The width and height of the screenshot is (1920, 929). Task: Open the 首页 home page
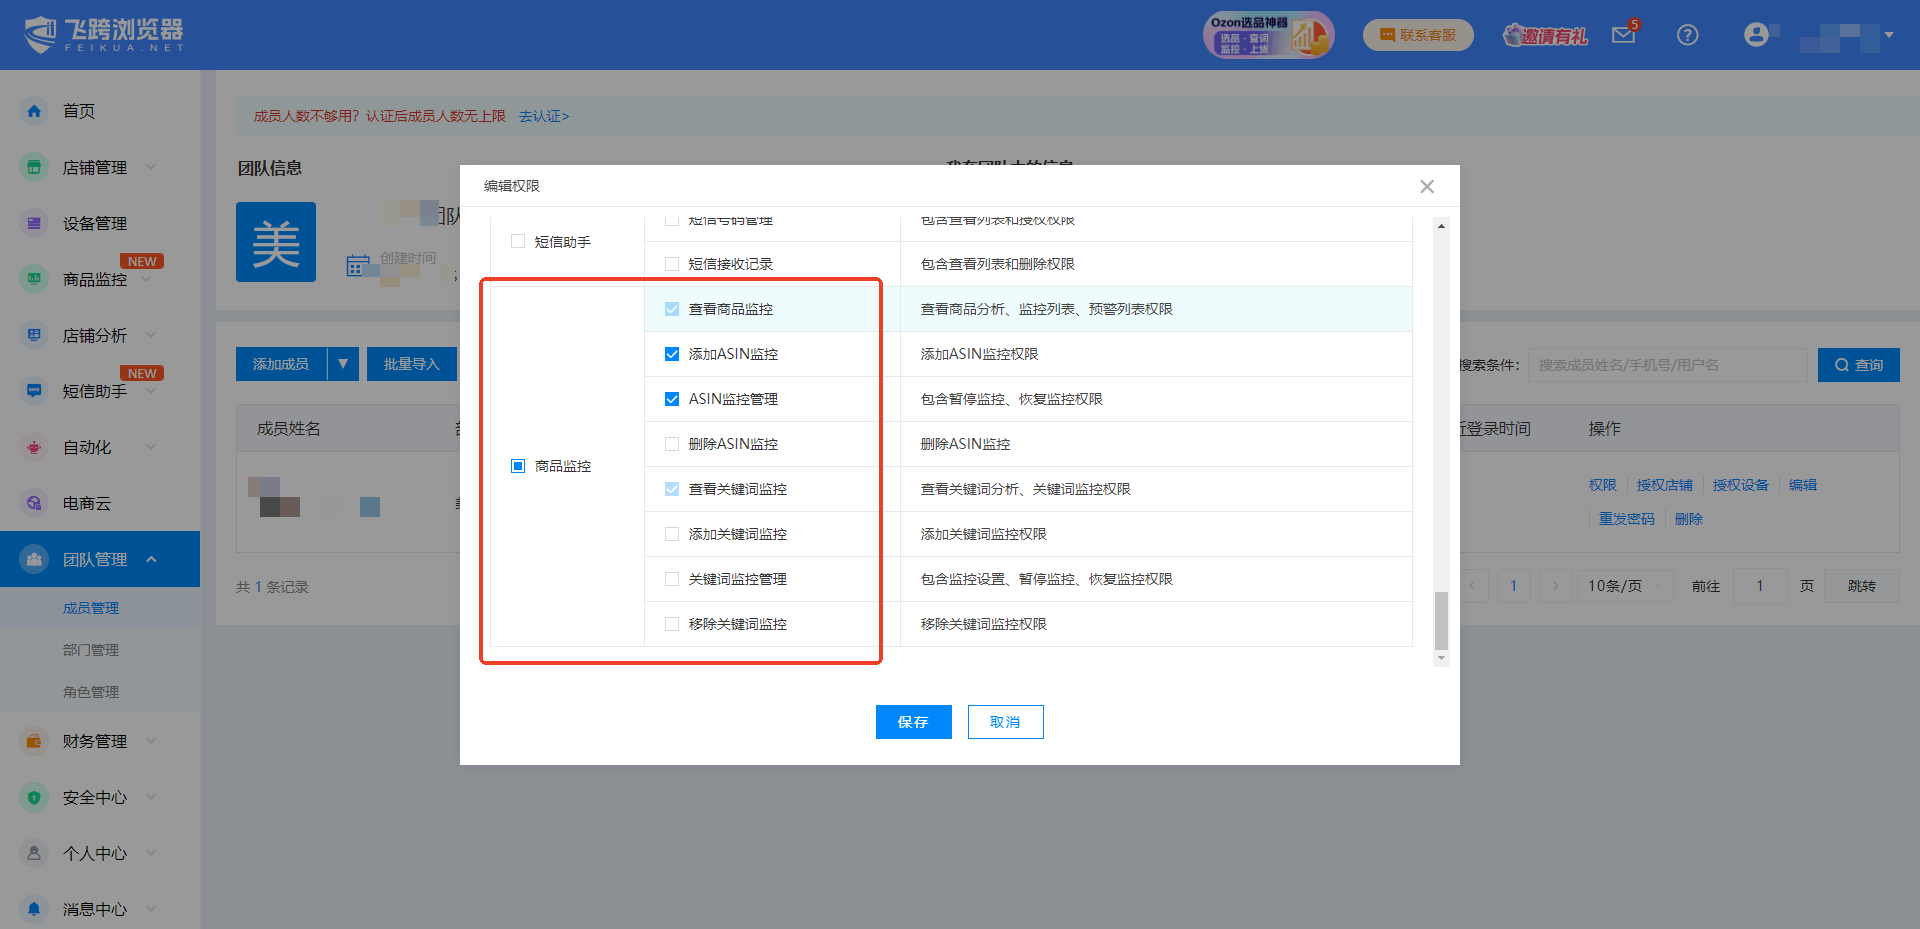tap(78, 111)
